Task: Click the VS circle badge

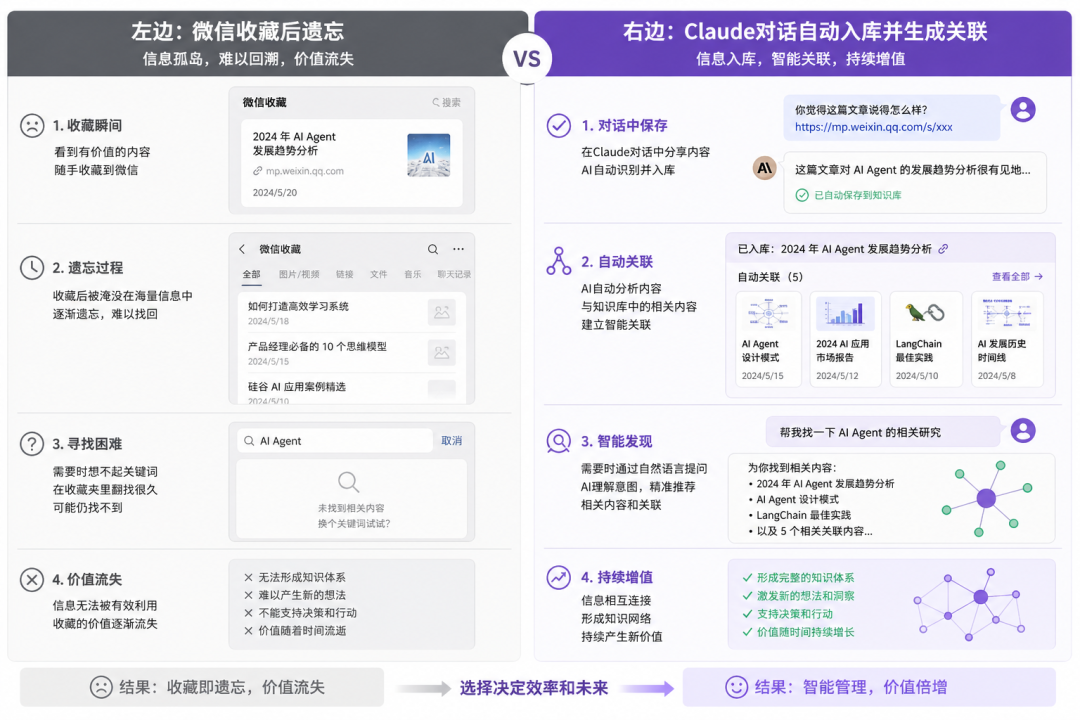Action: point(527,59)
